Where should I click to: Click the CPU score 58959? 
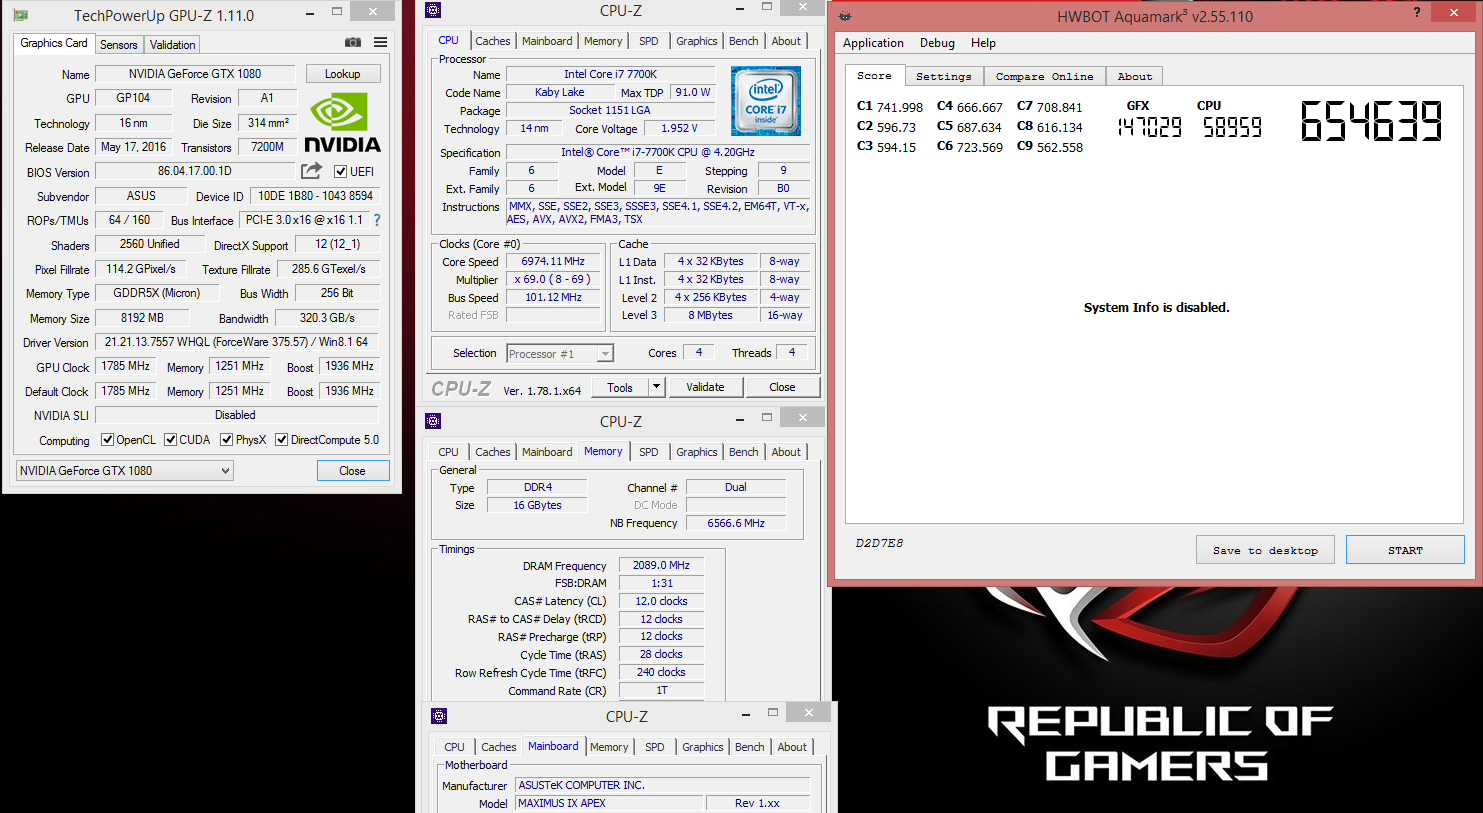pyautogui.click(x=1232, y=127)
